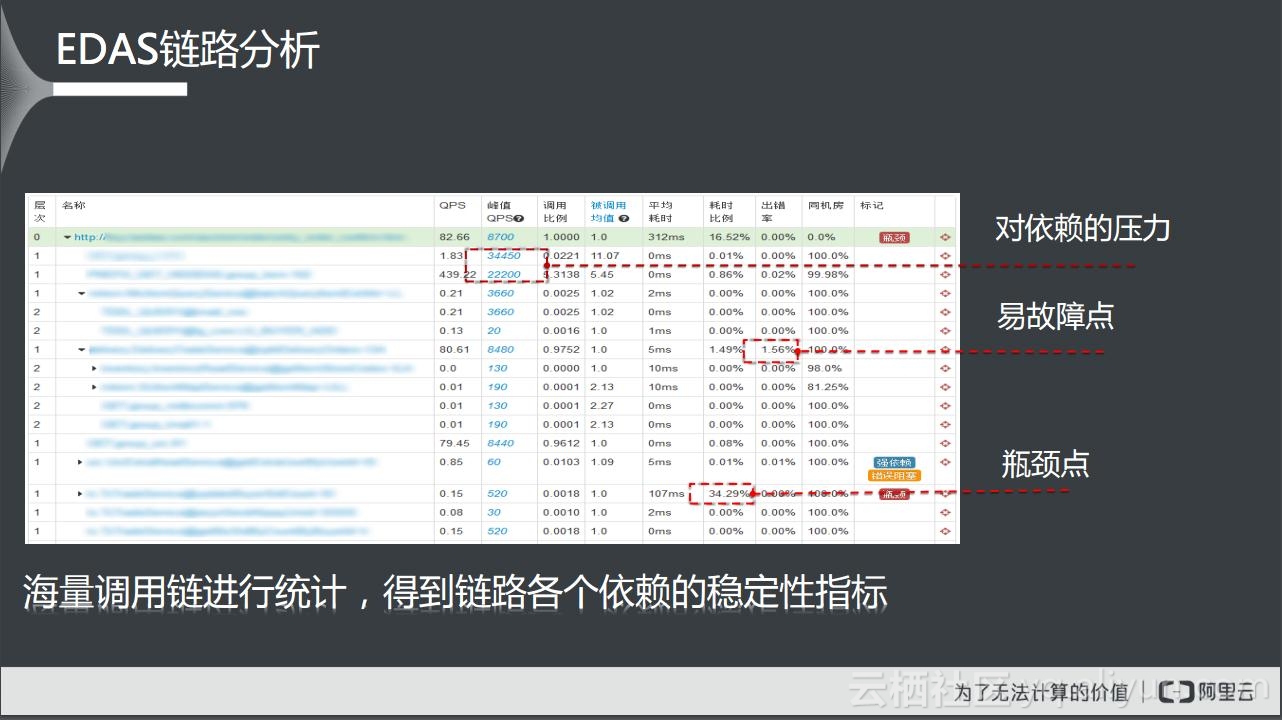1282x720 pixels.
Task: Expand the collapsed row with 10ms average time
Action: pyautogui.click(x=93, y=368)
